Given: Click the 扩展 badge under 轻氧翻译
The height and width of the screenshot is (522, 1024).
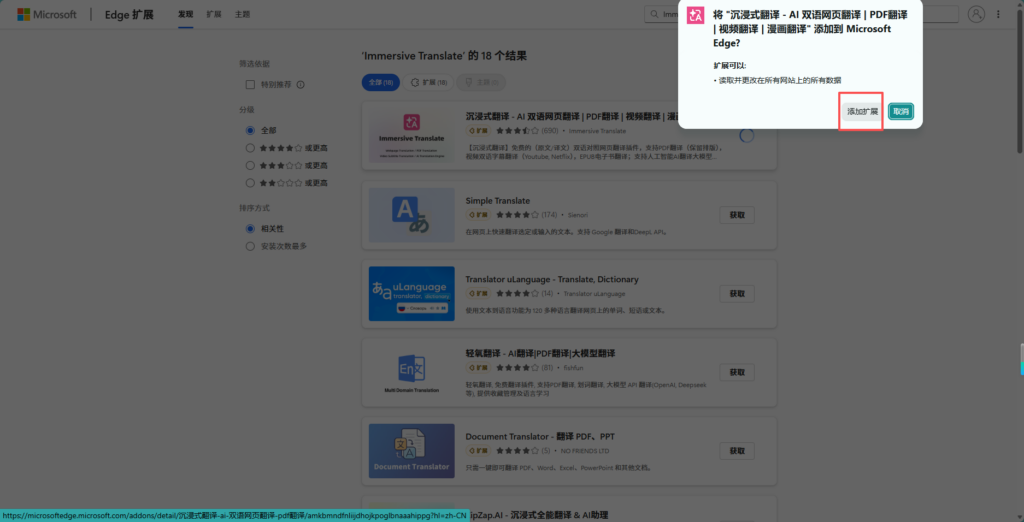Looking at the screenshot, I should point(479,367).
